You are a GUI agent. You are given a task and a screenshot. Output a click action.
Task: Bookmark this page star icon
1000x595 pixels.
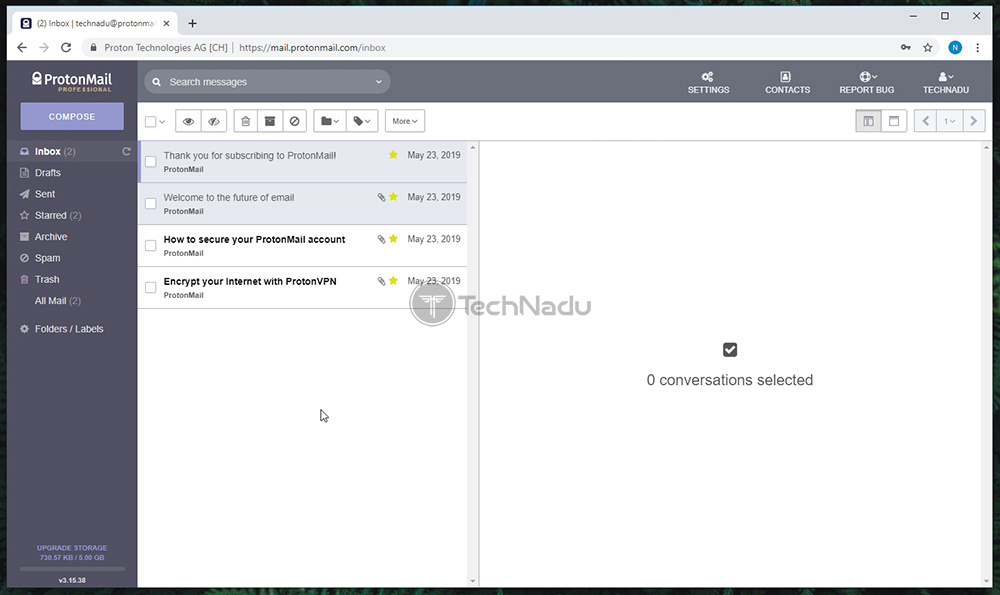click(x=927, y=47)
